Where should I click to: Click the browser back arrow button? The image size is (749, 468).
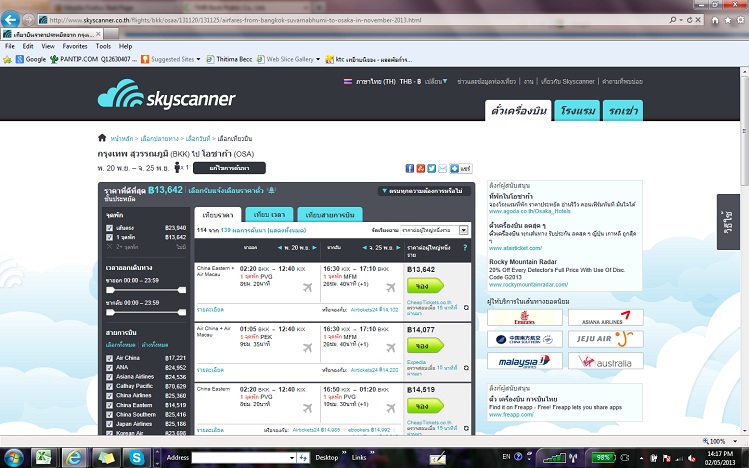(x=11, y=20)
